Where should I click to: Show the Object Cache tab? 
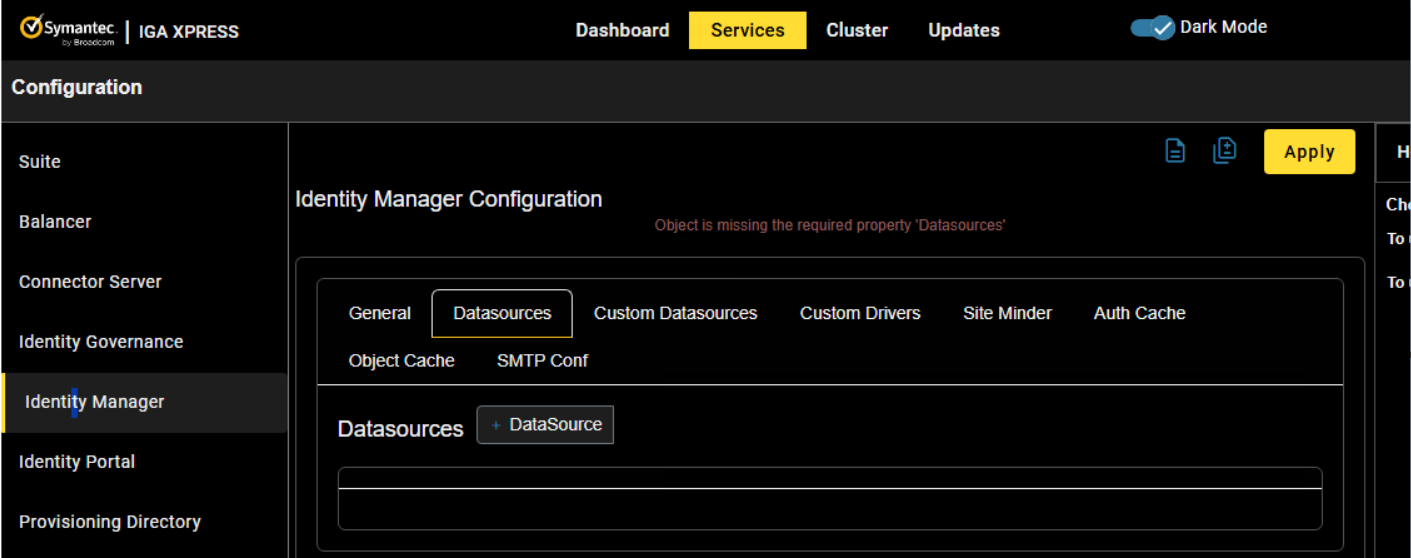tap(401, 361)
